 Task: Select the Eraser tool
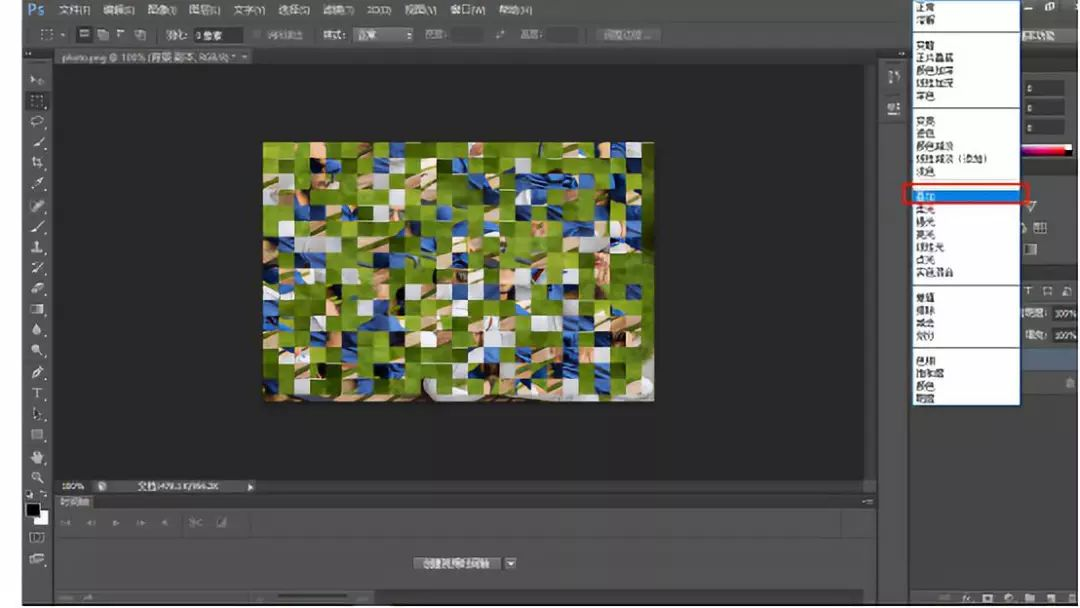click(37, 289)
